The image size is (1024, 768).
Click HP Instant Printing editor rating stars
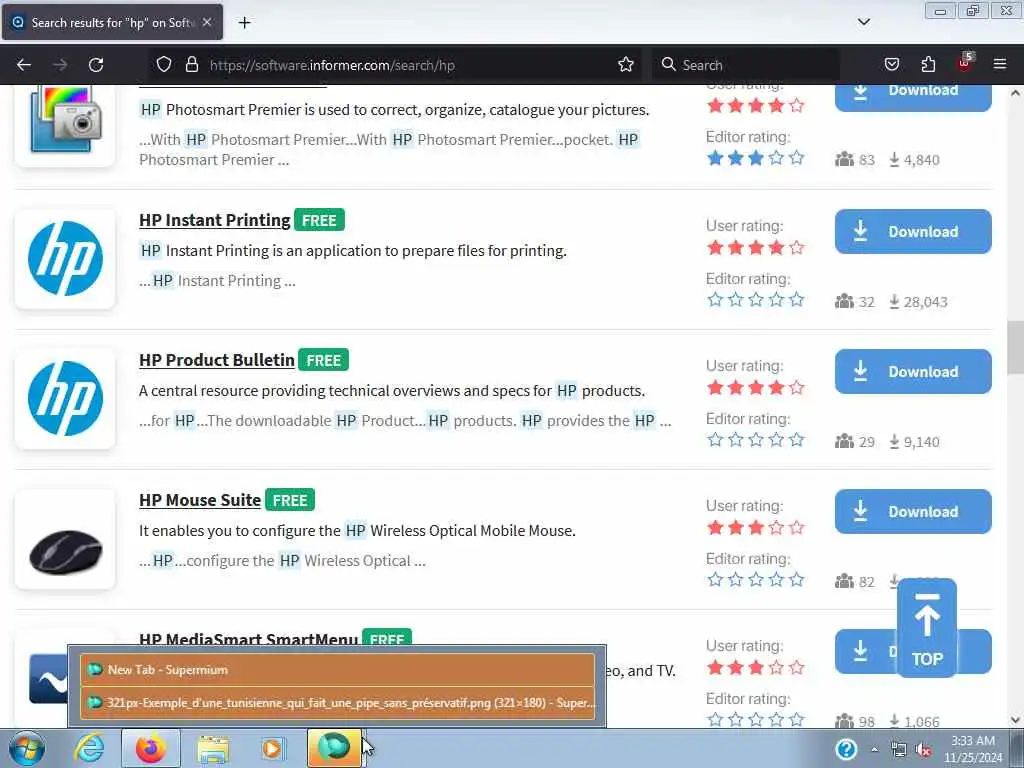(756, 300)
